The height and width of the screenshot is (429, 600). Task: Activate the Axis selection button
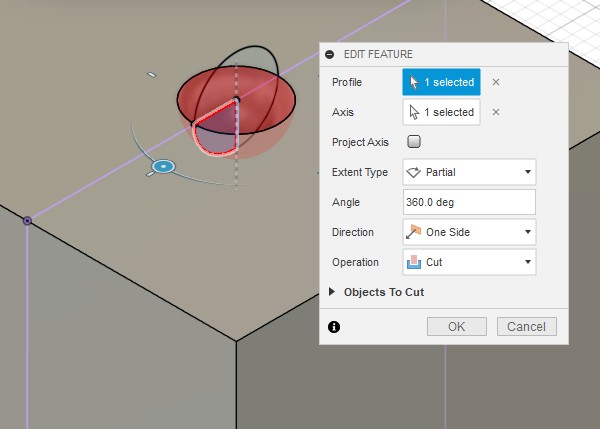click(x=441, y=112)
